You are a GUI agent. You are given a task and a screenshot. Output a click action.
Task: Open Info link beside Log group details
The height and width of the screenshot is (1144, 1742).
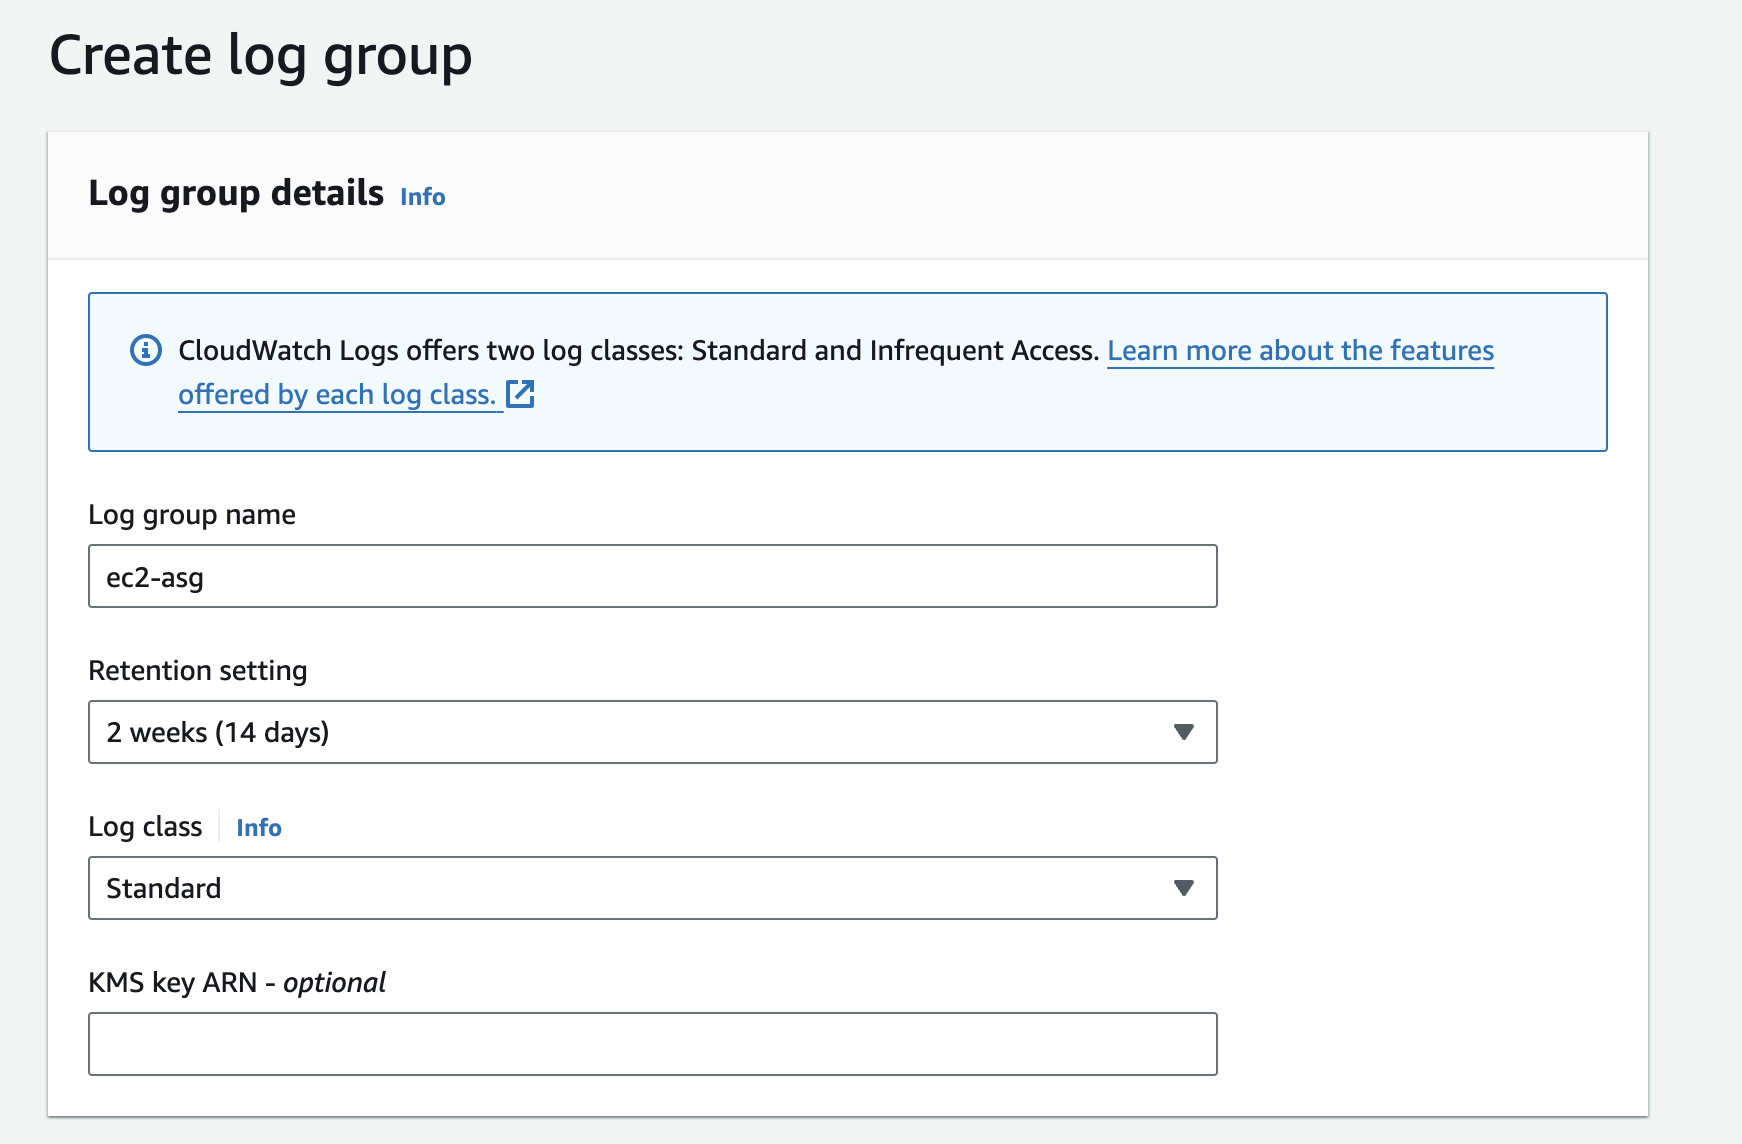click(x=422, y=197)
